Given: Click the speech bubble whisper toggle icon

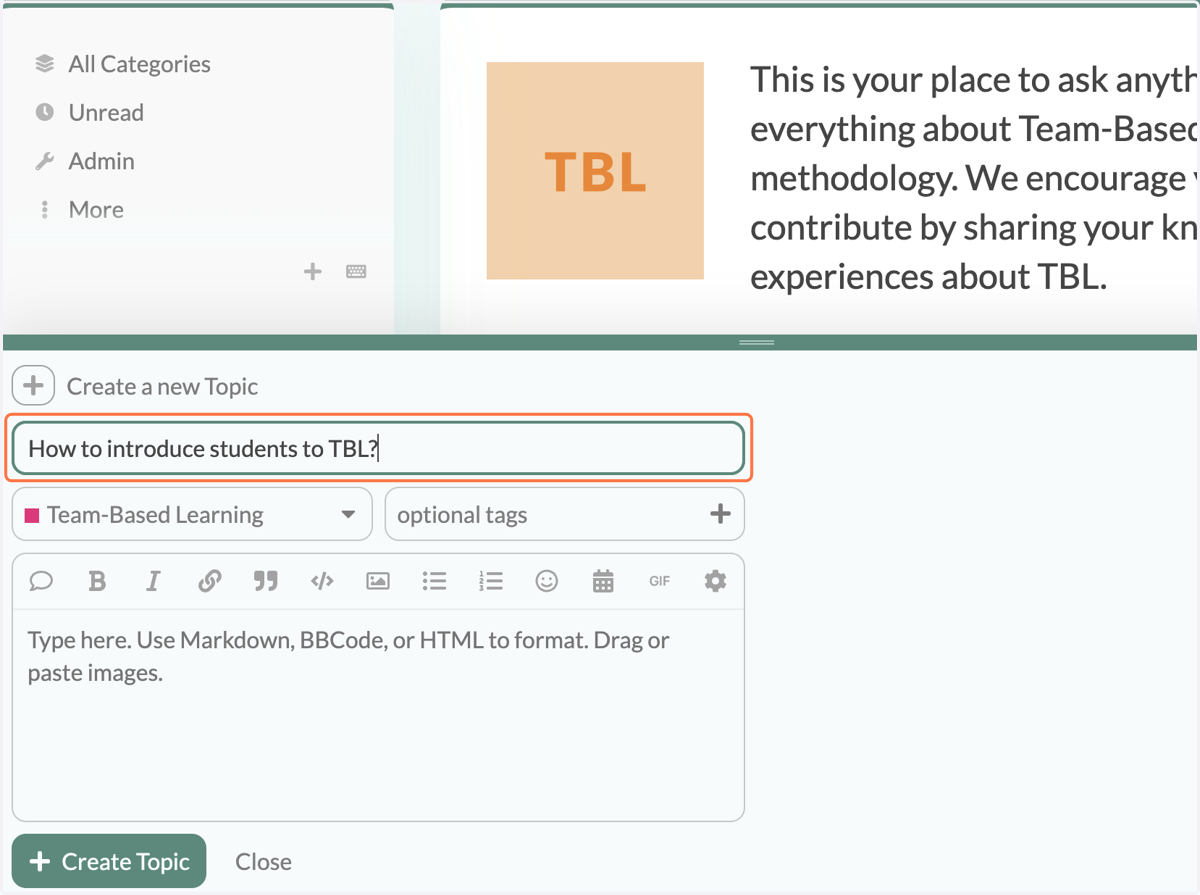Looking at the screenshot, I should [41, 581].
